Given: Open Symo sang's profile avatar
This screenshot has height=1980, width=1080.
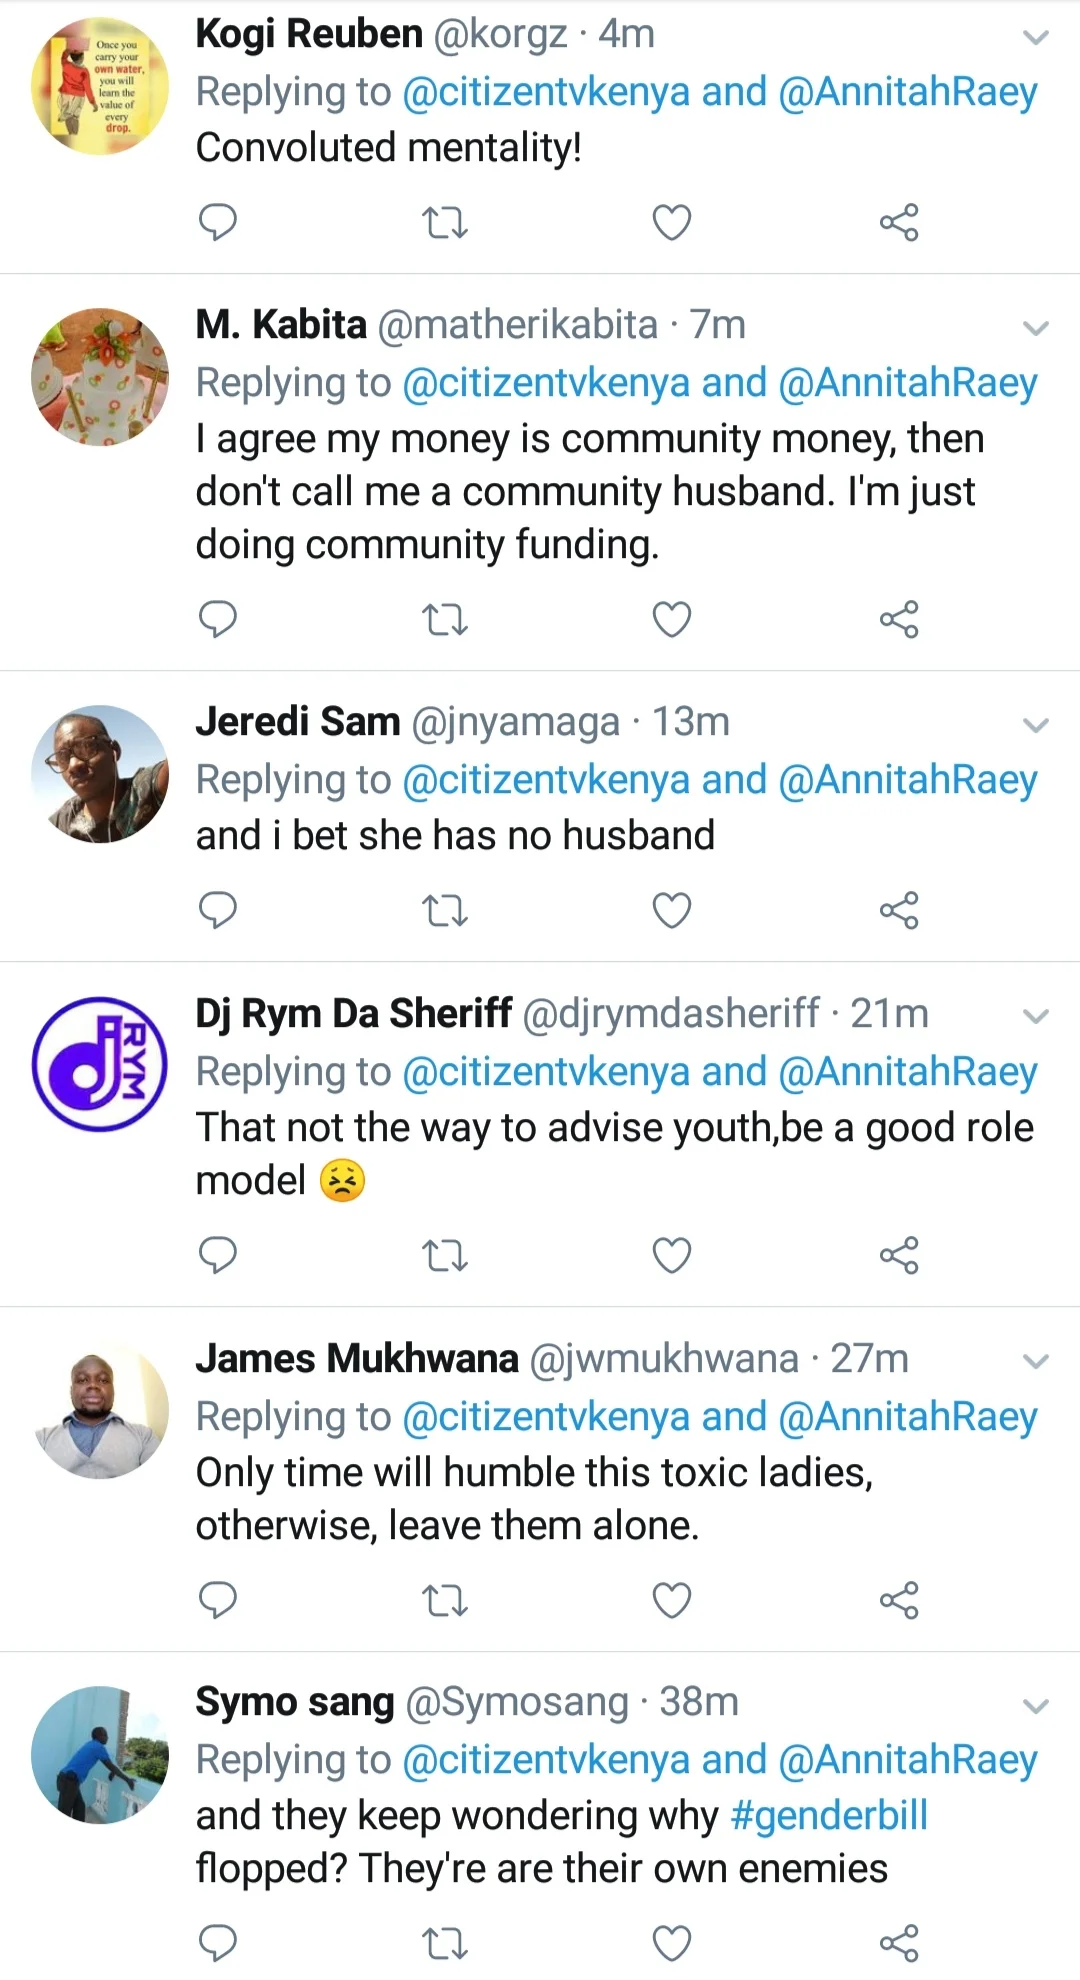Looking at the screenshot, I should (x=100, y=1754).
